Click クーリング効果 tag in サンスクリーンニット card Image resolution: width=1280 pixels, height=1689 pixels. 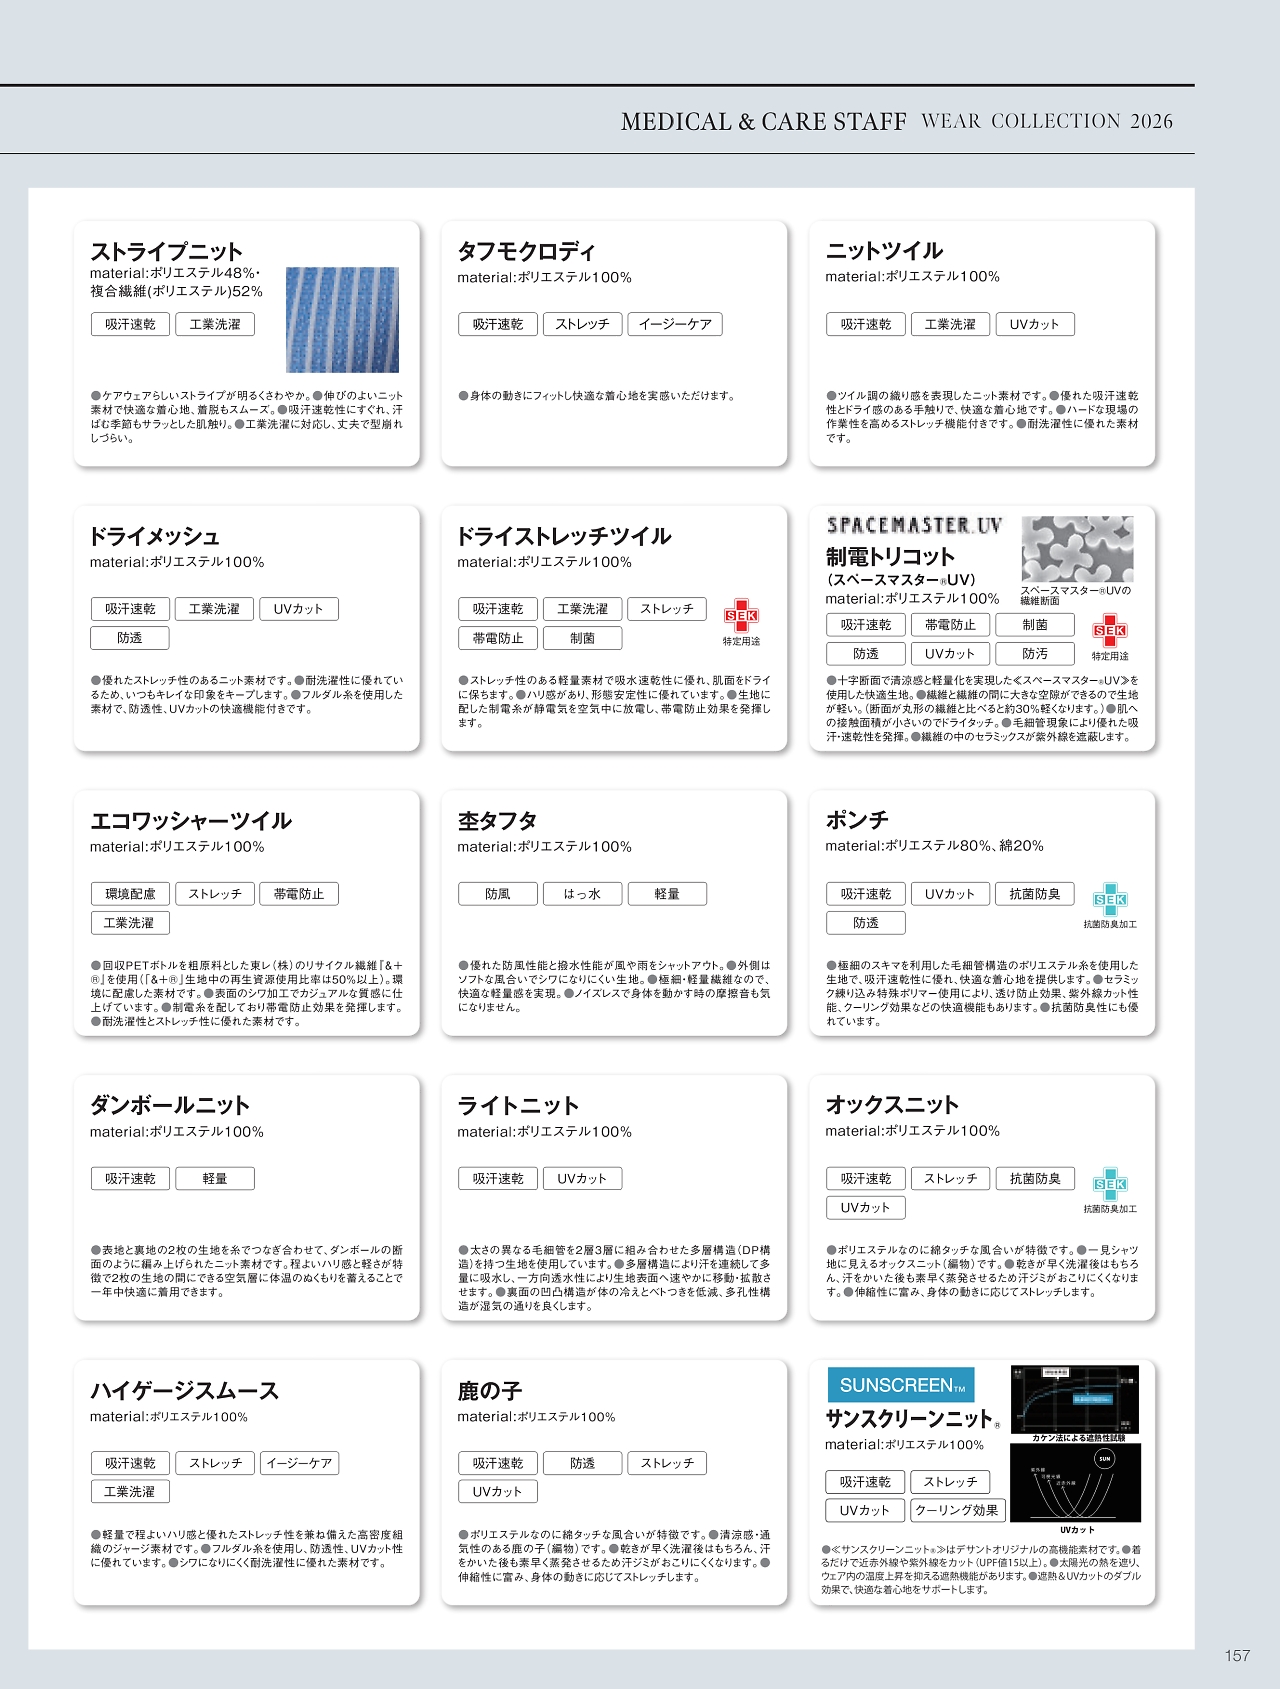point(956,1510)
